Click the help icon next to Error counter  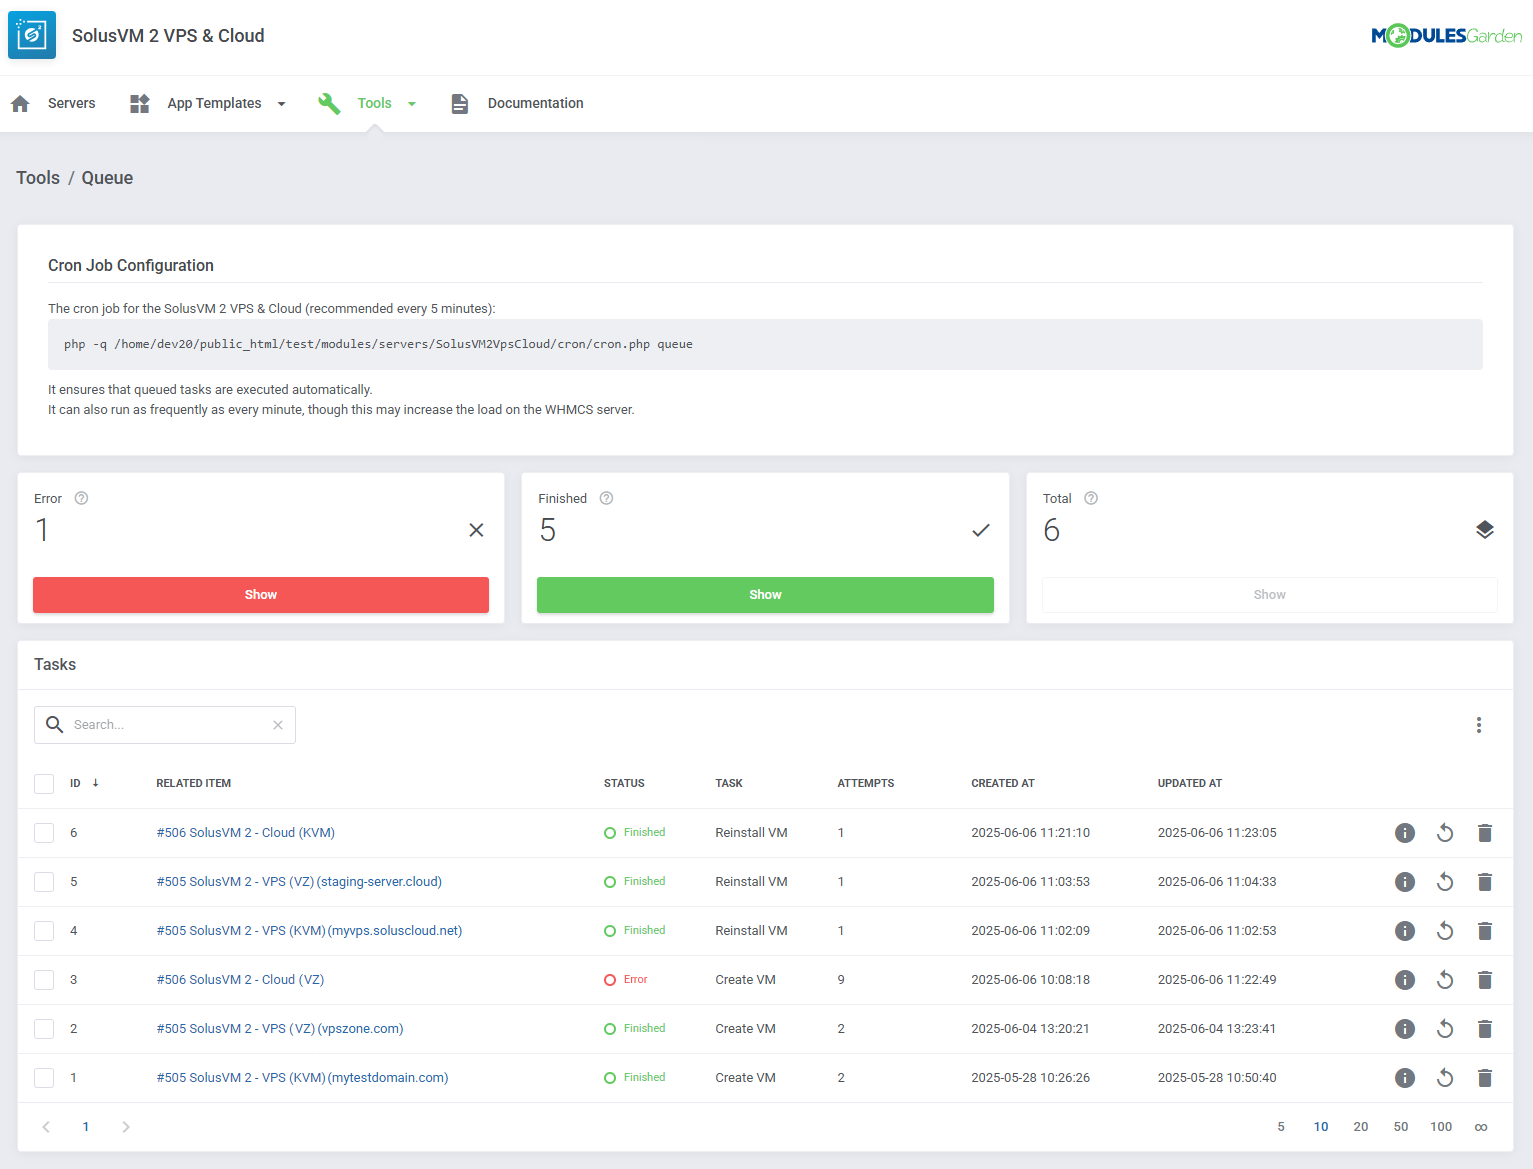pos(81,497)
